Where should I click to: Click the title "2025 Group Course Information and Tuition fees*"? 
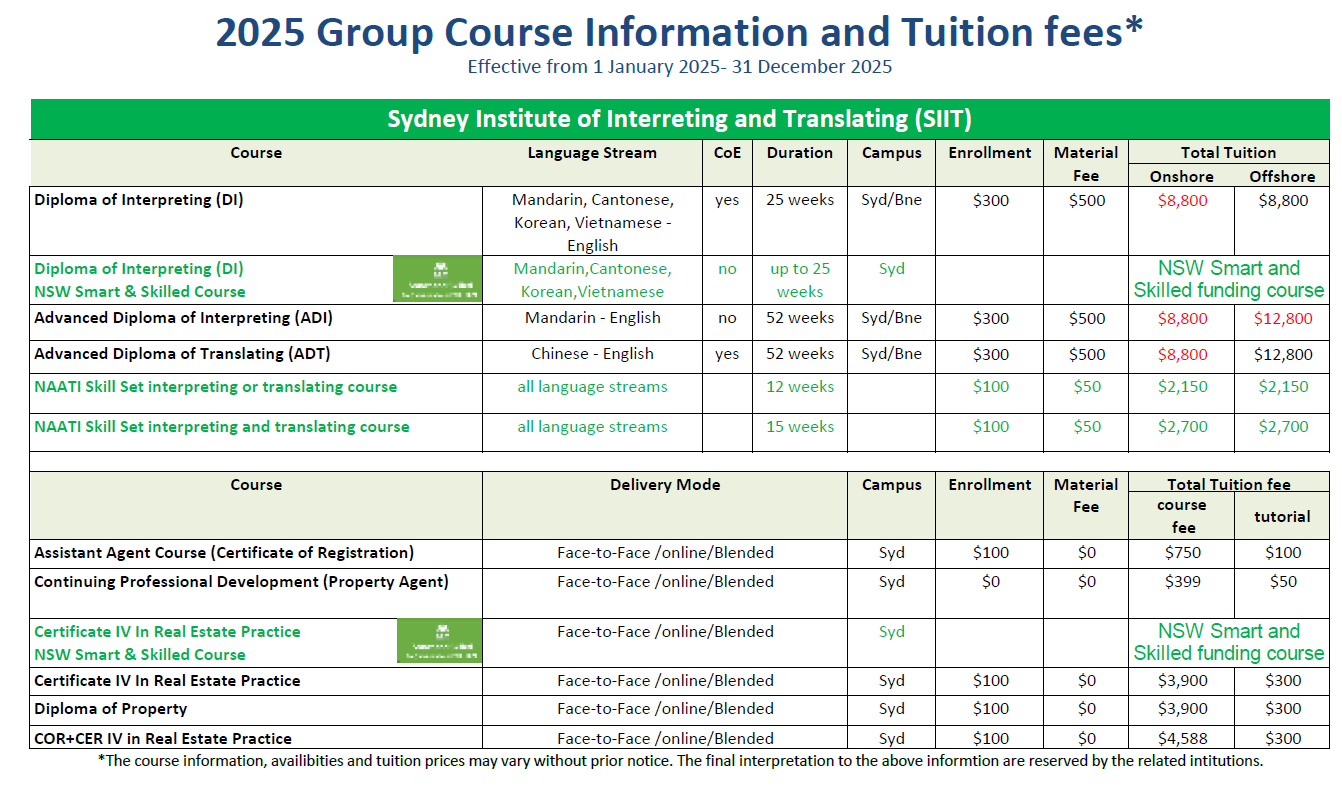pyautogui.click(x=679, y=33)
